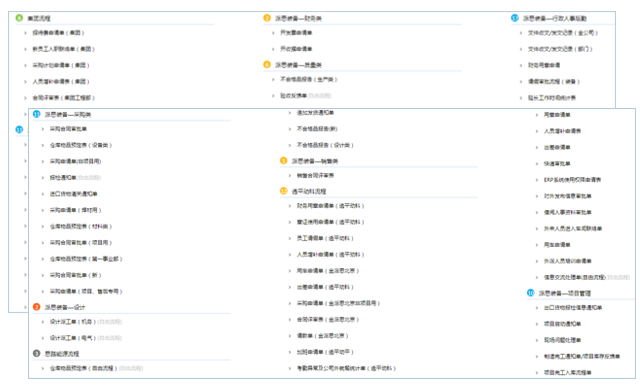Click the orange badge beside 派思装备—质量类

pyautogui.click(x=267, y=64)
